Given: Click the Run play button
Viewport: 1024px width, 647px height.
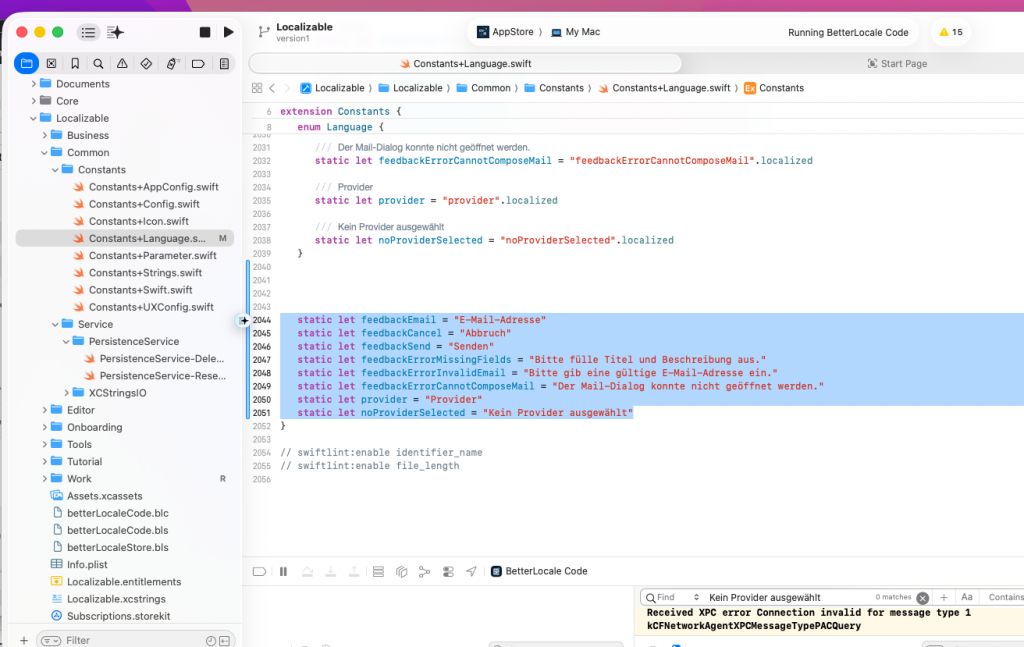Looking at the screenshot, I should 228,33.
